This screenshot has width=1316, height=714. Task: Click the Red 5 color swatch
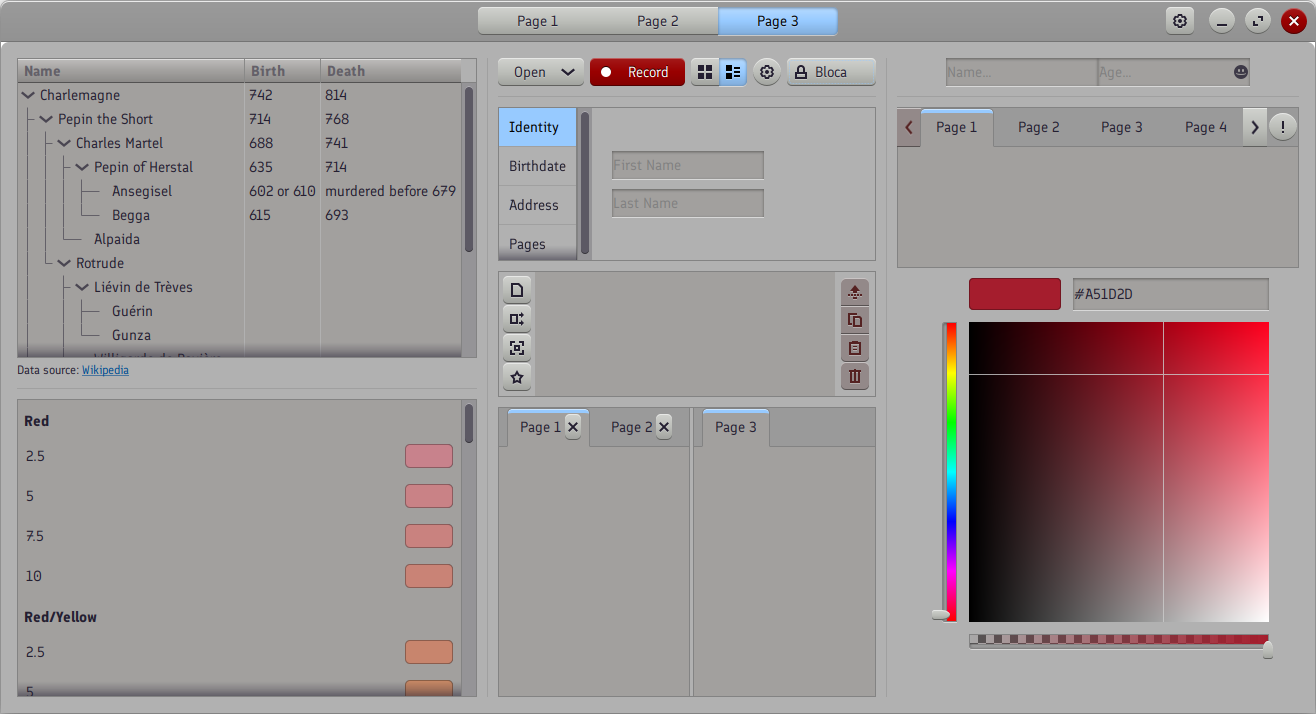click(429, 496)
